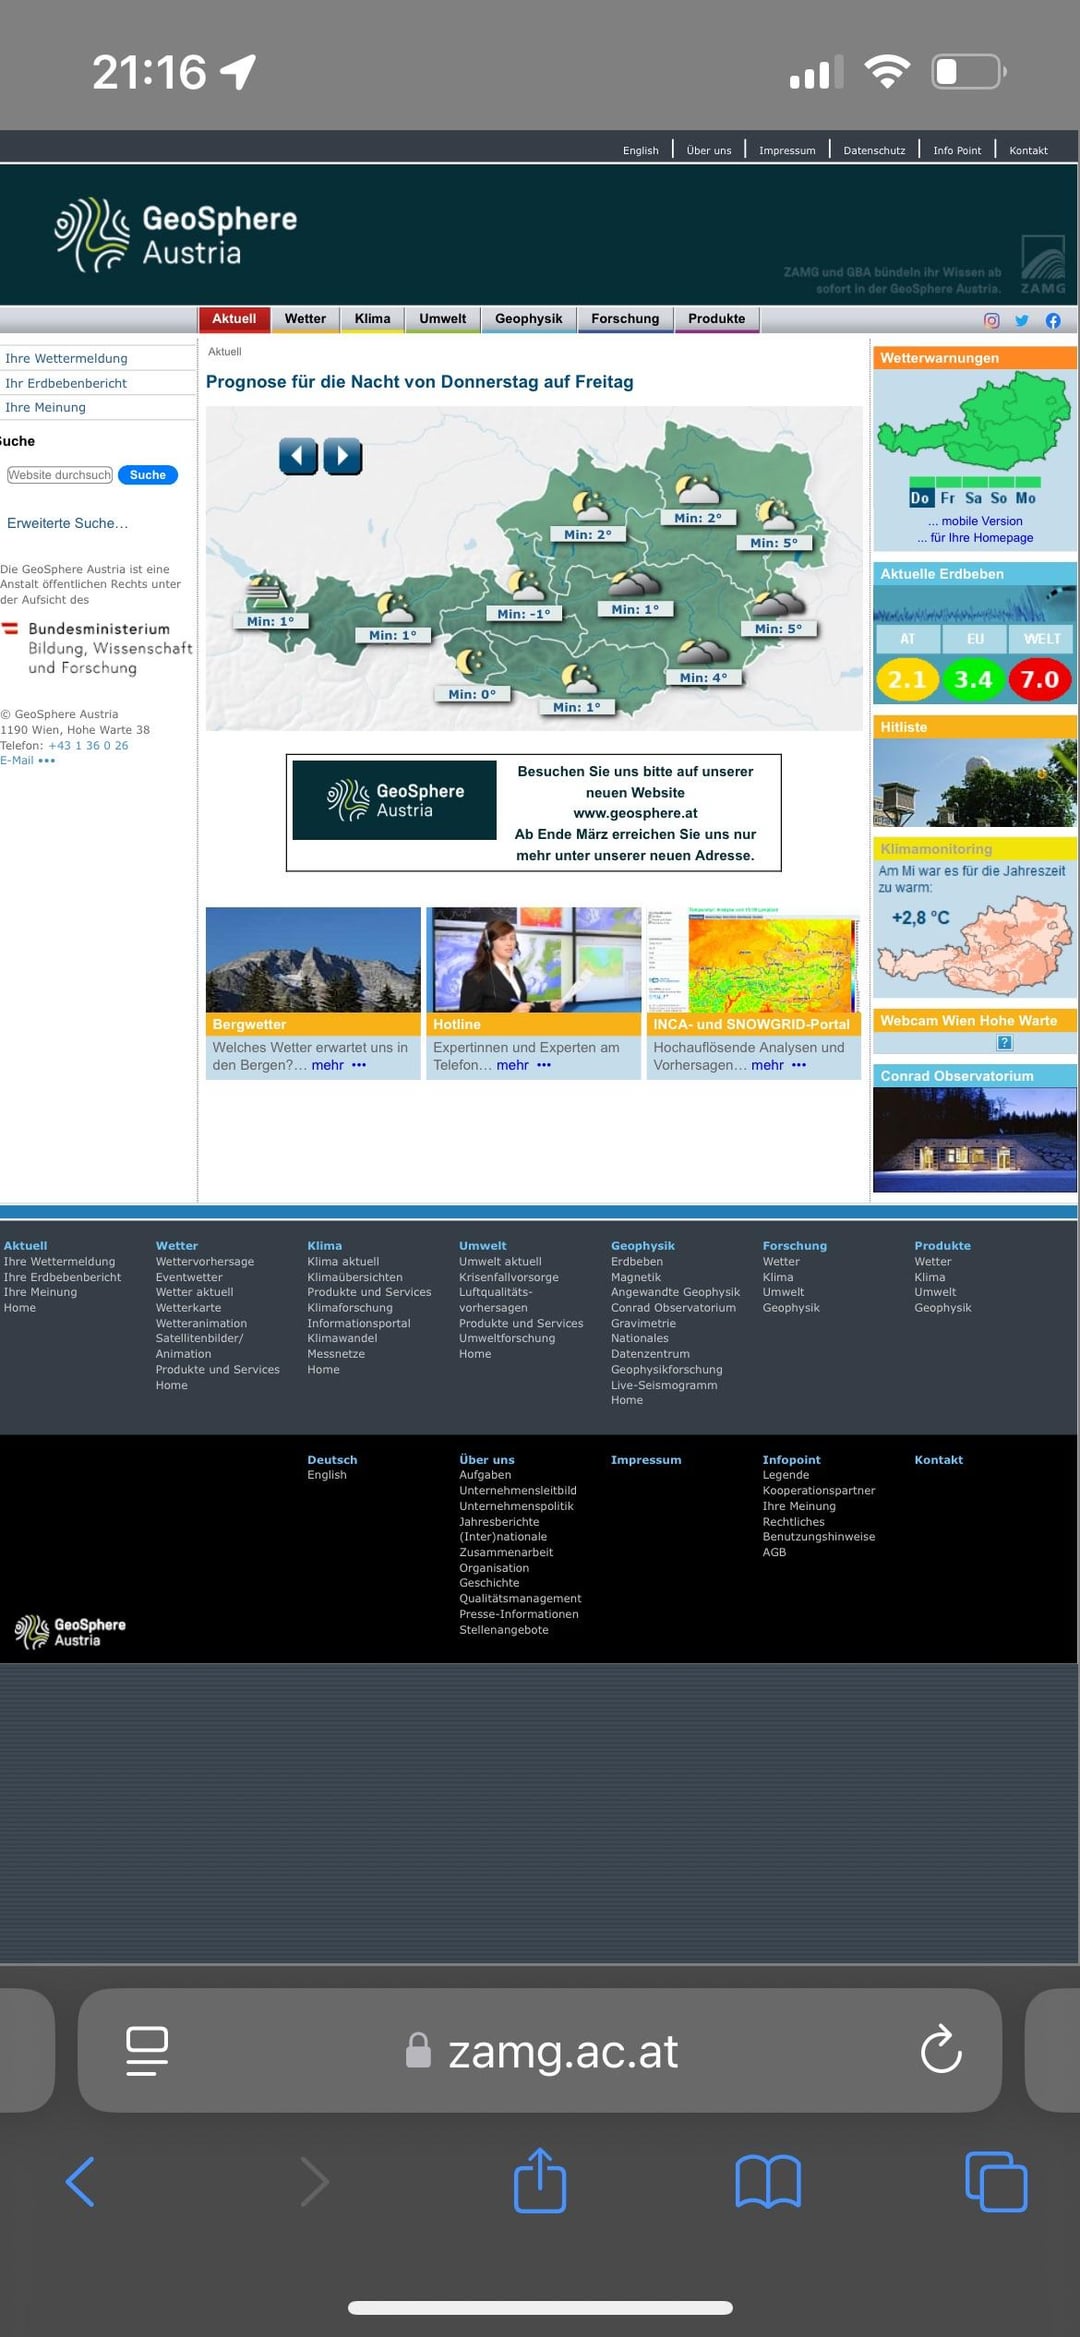Screen dimensions: 1080x2337
Task: Open AGB in footer Infopoint
Action: pos(774,1552)
